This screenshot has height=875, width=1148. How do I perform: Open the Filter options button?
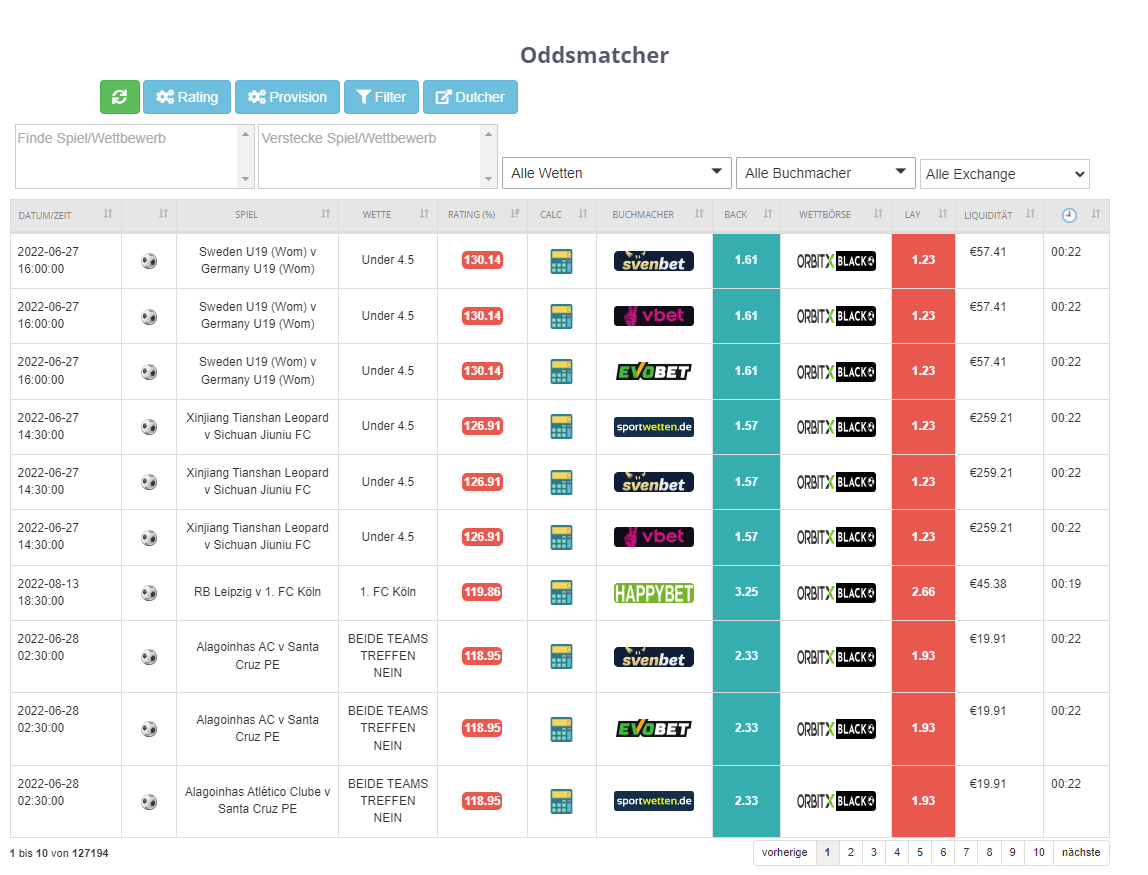pyautogui.click(x=381, y=97)
